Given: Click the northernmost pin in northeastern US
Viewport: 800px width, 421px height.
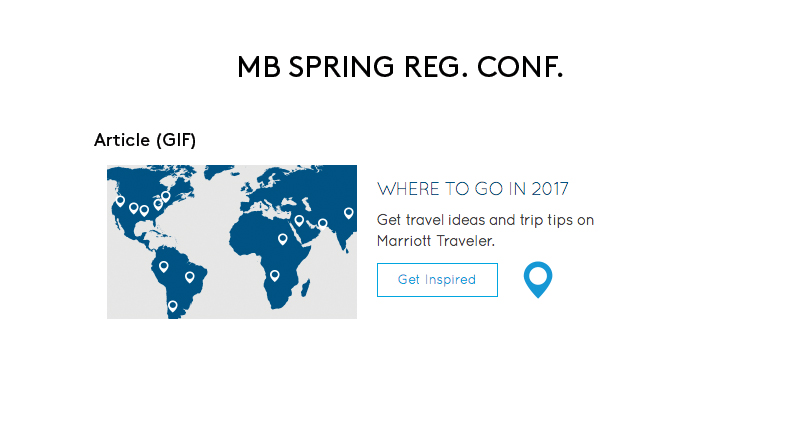Looking at the screenshot, I should 166,196.
